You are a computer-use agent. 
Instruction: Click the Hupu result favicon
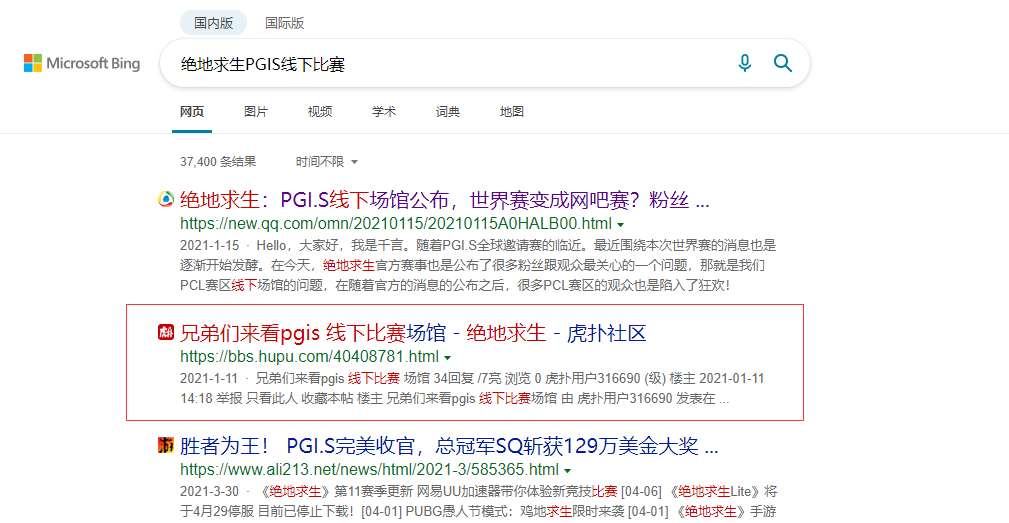166,332
